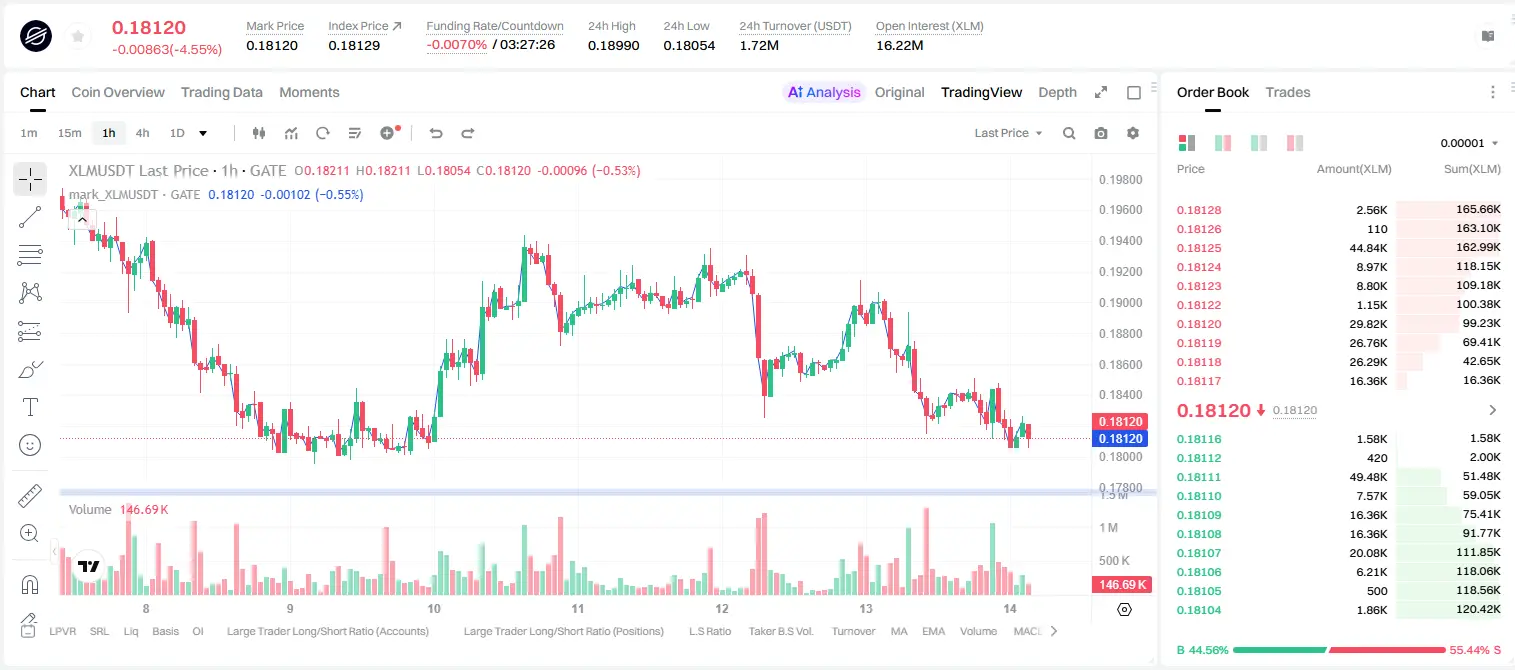Select the trend line drawing tool
1515x670 pixels.
pos(30,217)
